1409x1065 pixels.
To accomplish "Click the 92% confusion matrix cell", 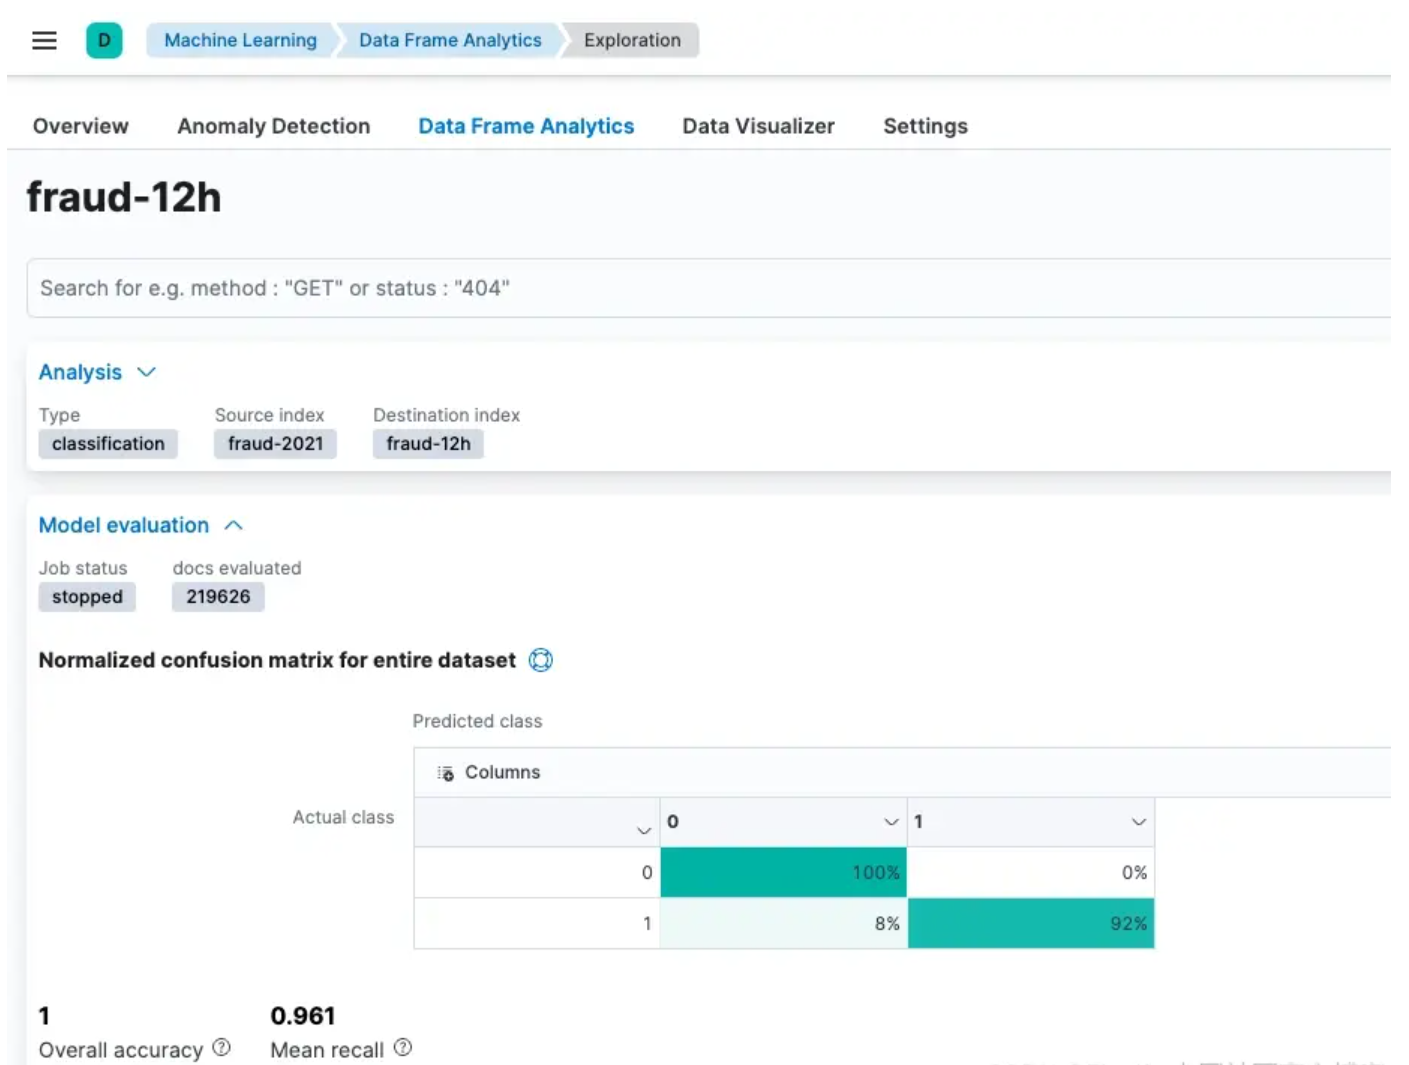I will (1031, 923).
